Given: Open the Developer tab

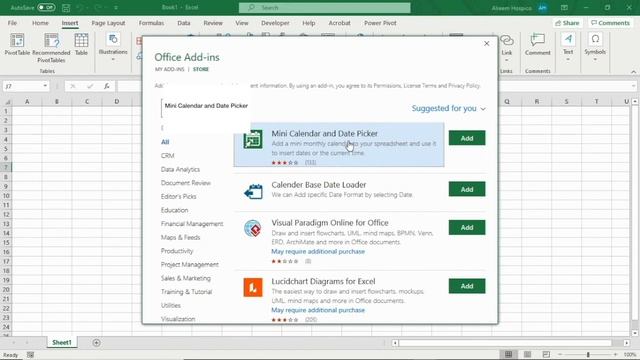Looking at the screenshot, I should [275, 23].
